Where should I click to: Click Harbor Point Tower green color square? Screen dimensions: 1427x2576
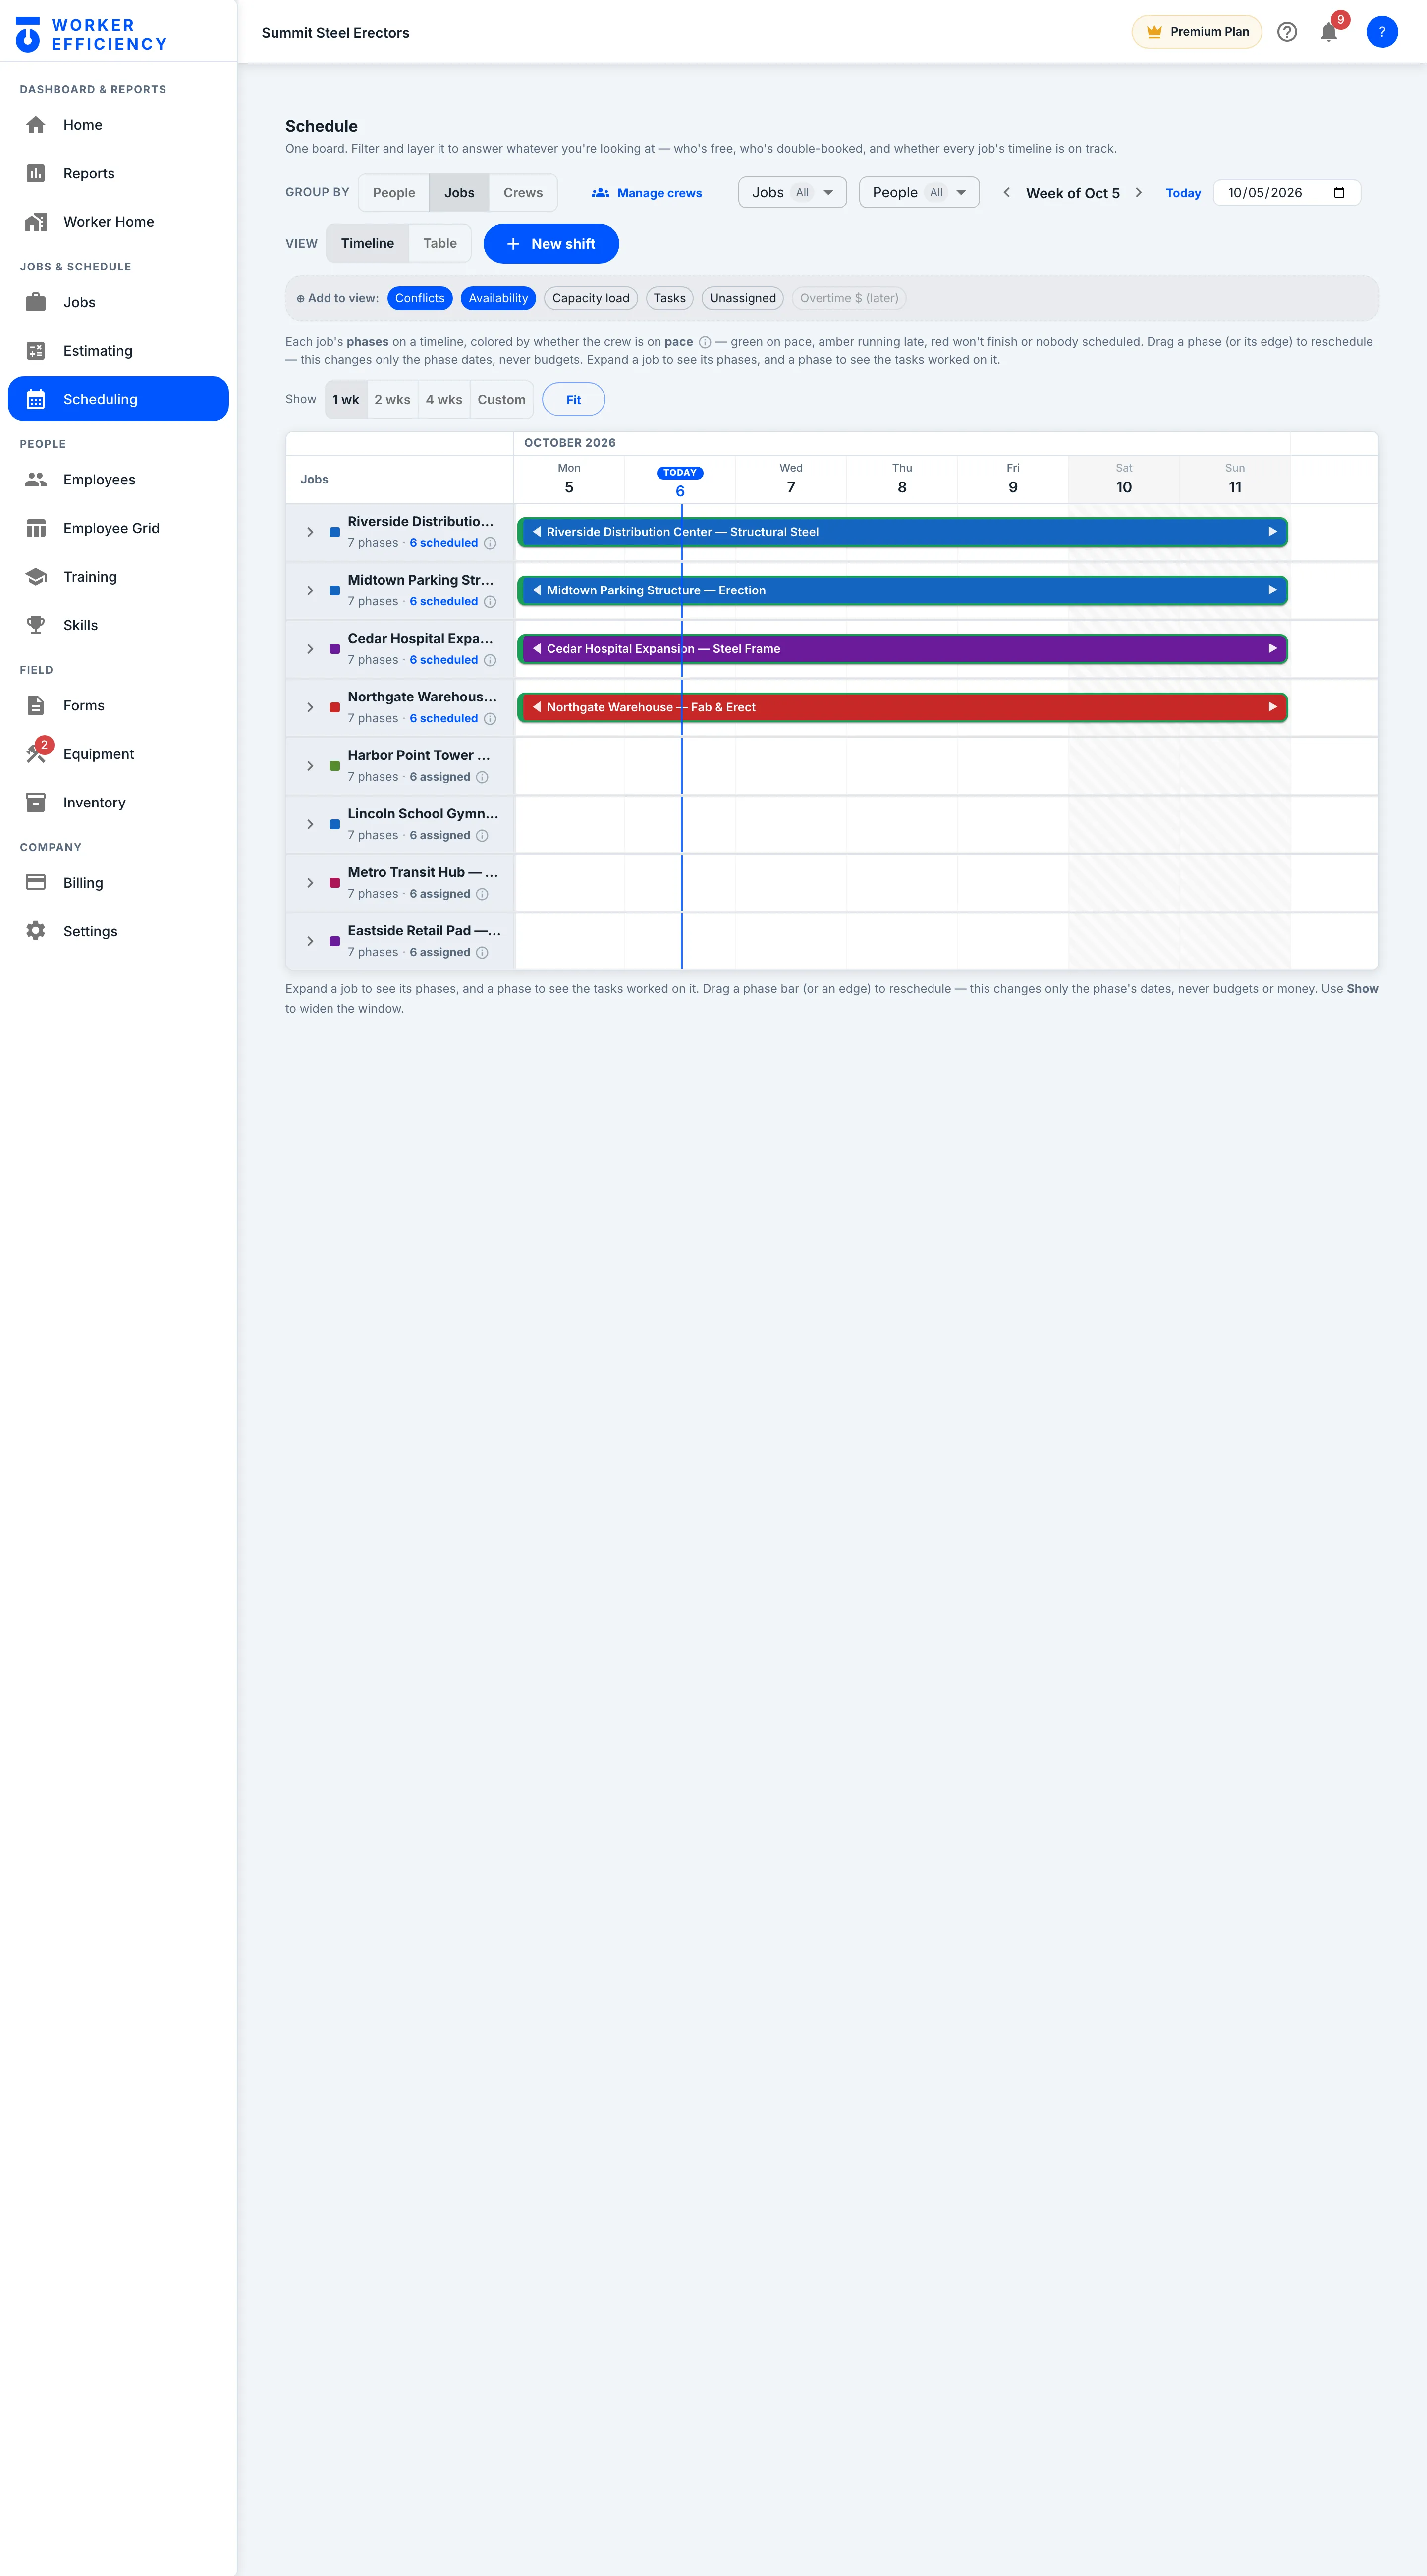[x=335, y=766]
